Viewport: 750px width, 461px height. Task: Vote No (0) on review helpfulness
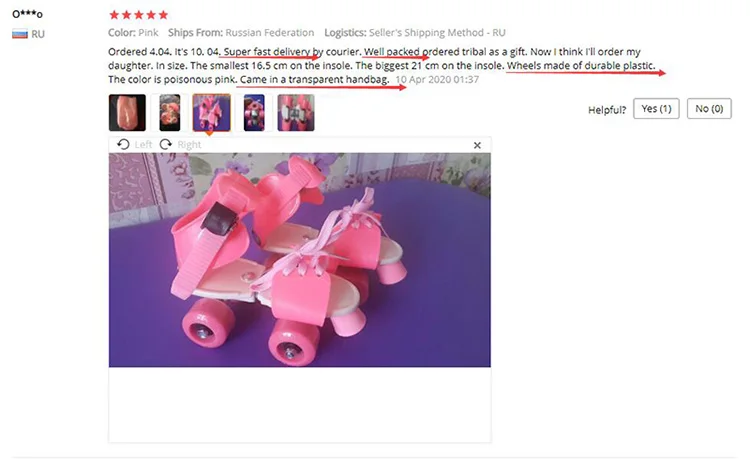(x=709, y=109)
